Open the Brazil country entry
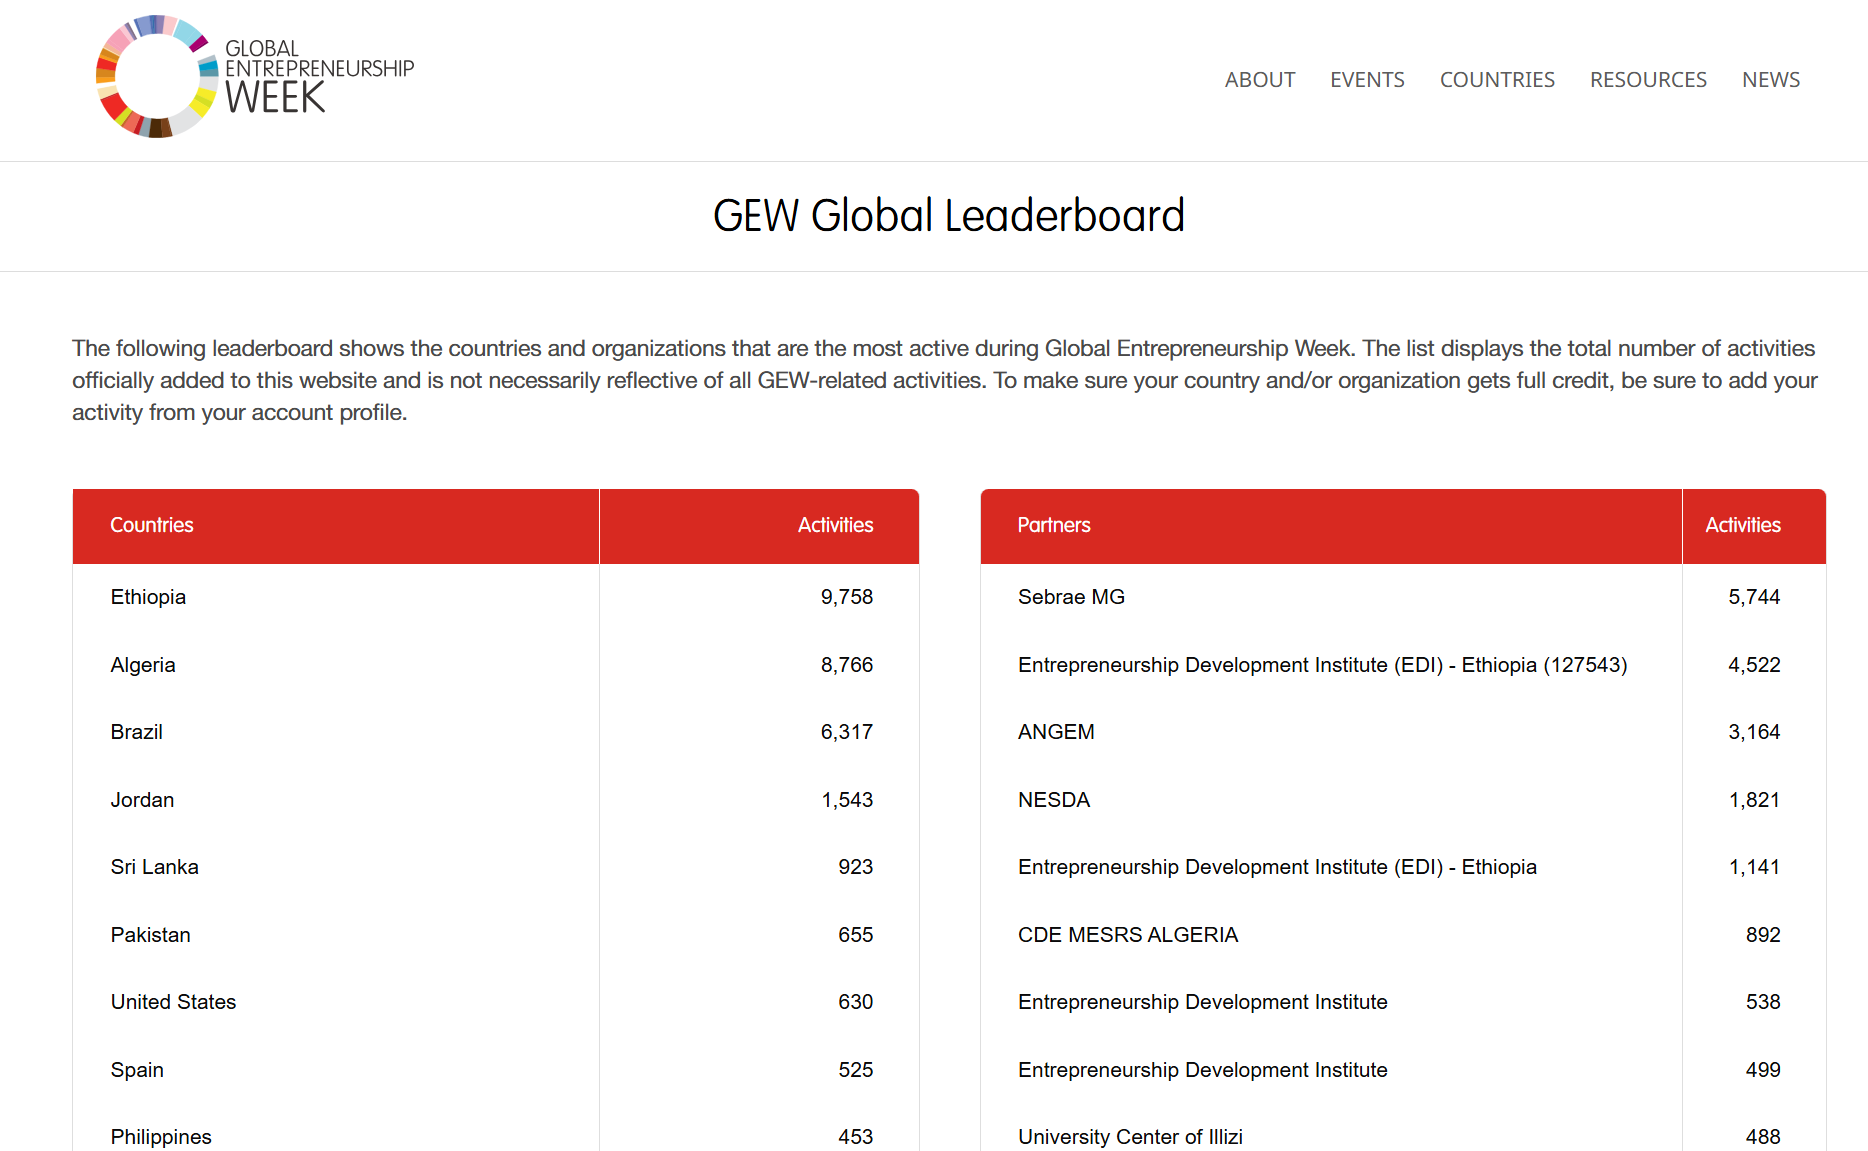 [136, 732]
